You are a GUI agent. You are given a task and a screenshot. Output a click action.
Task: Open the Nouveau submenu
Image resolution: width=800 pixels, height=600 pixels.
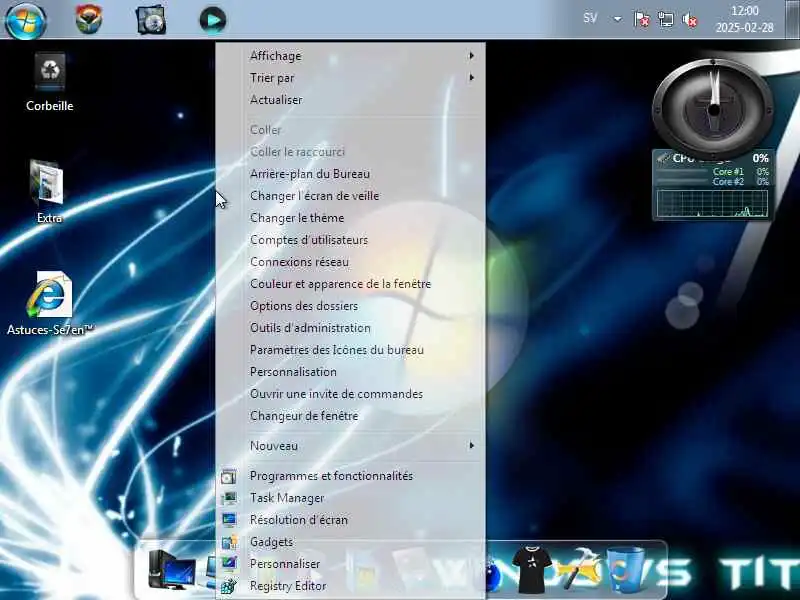351,445
